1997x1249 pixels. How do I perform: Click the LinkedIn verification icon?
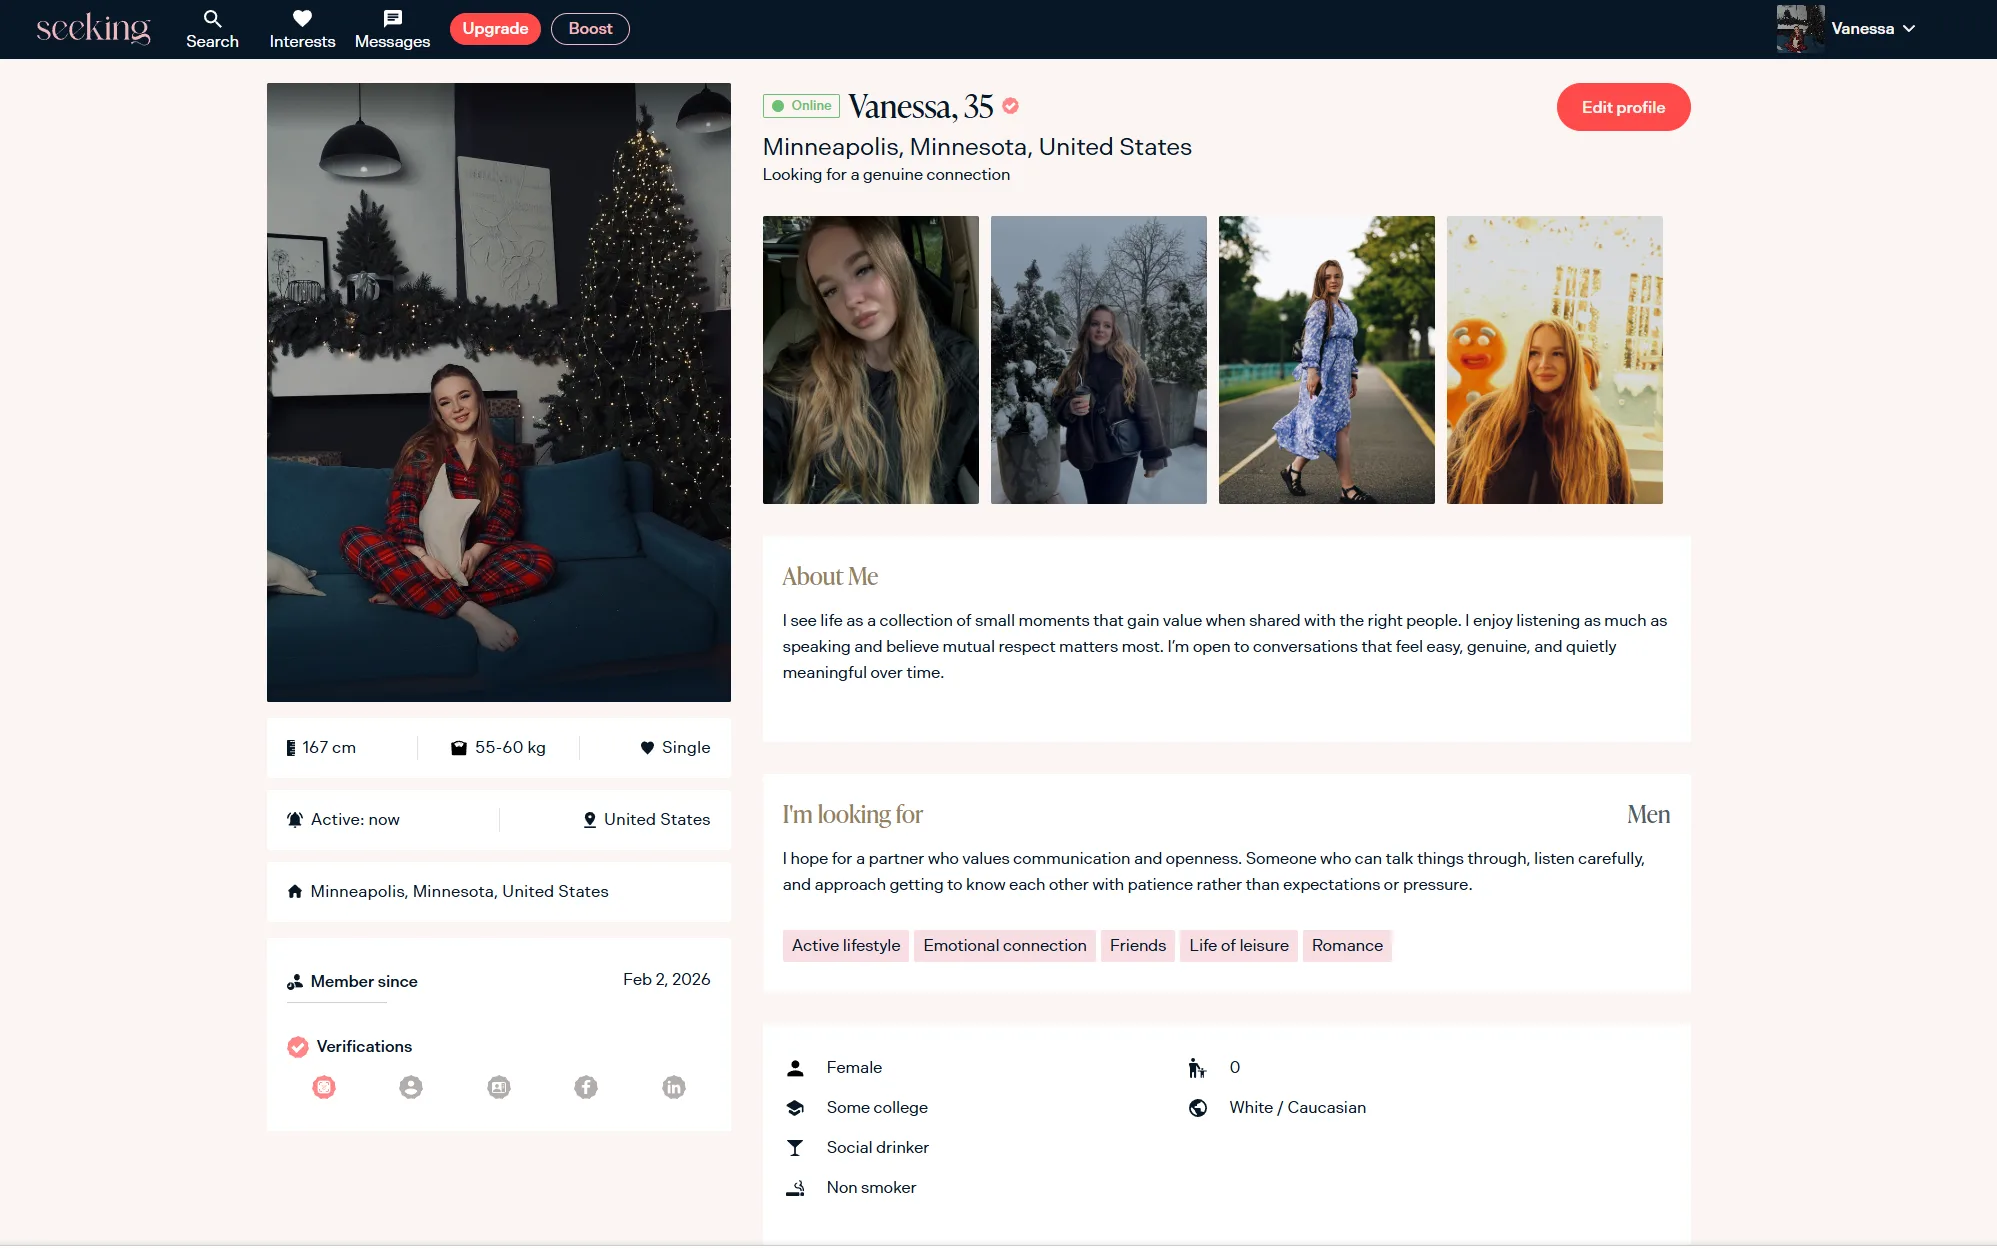tap(674, 1087)
